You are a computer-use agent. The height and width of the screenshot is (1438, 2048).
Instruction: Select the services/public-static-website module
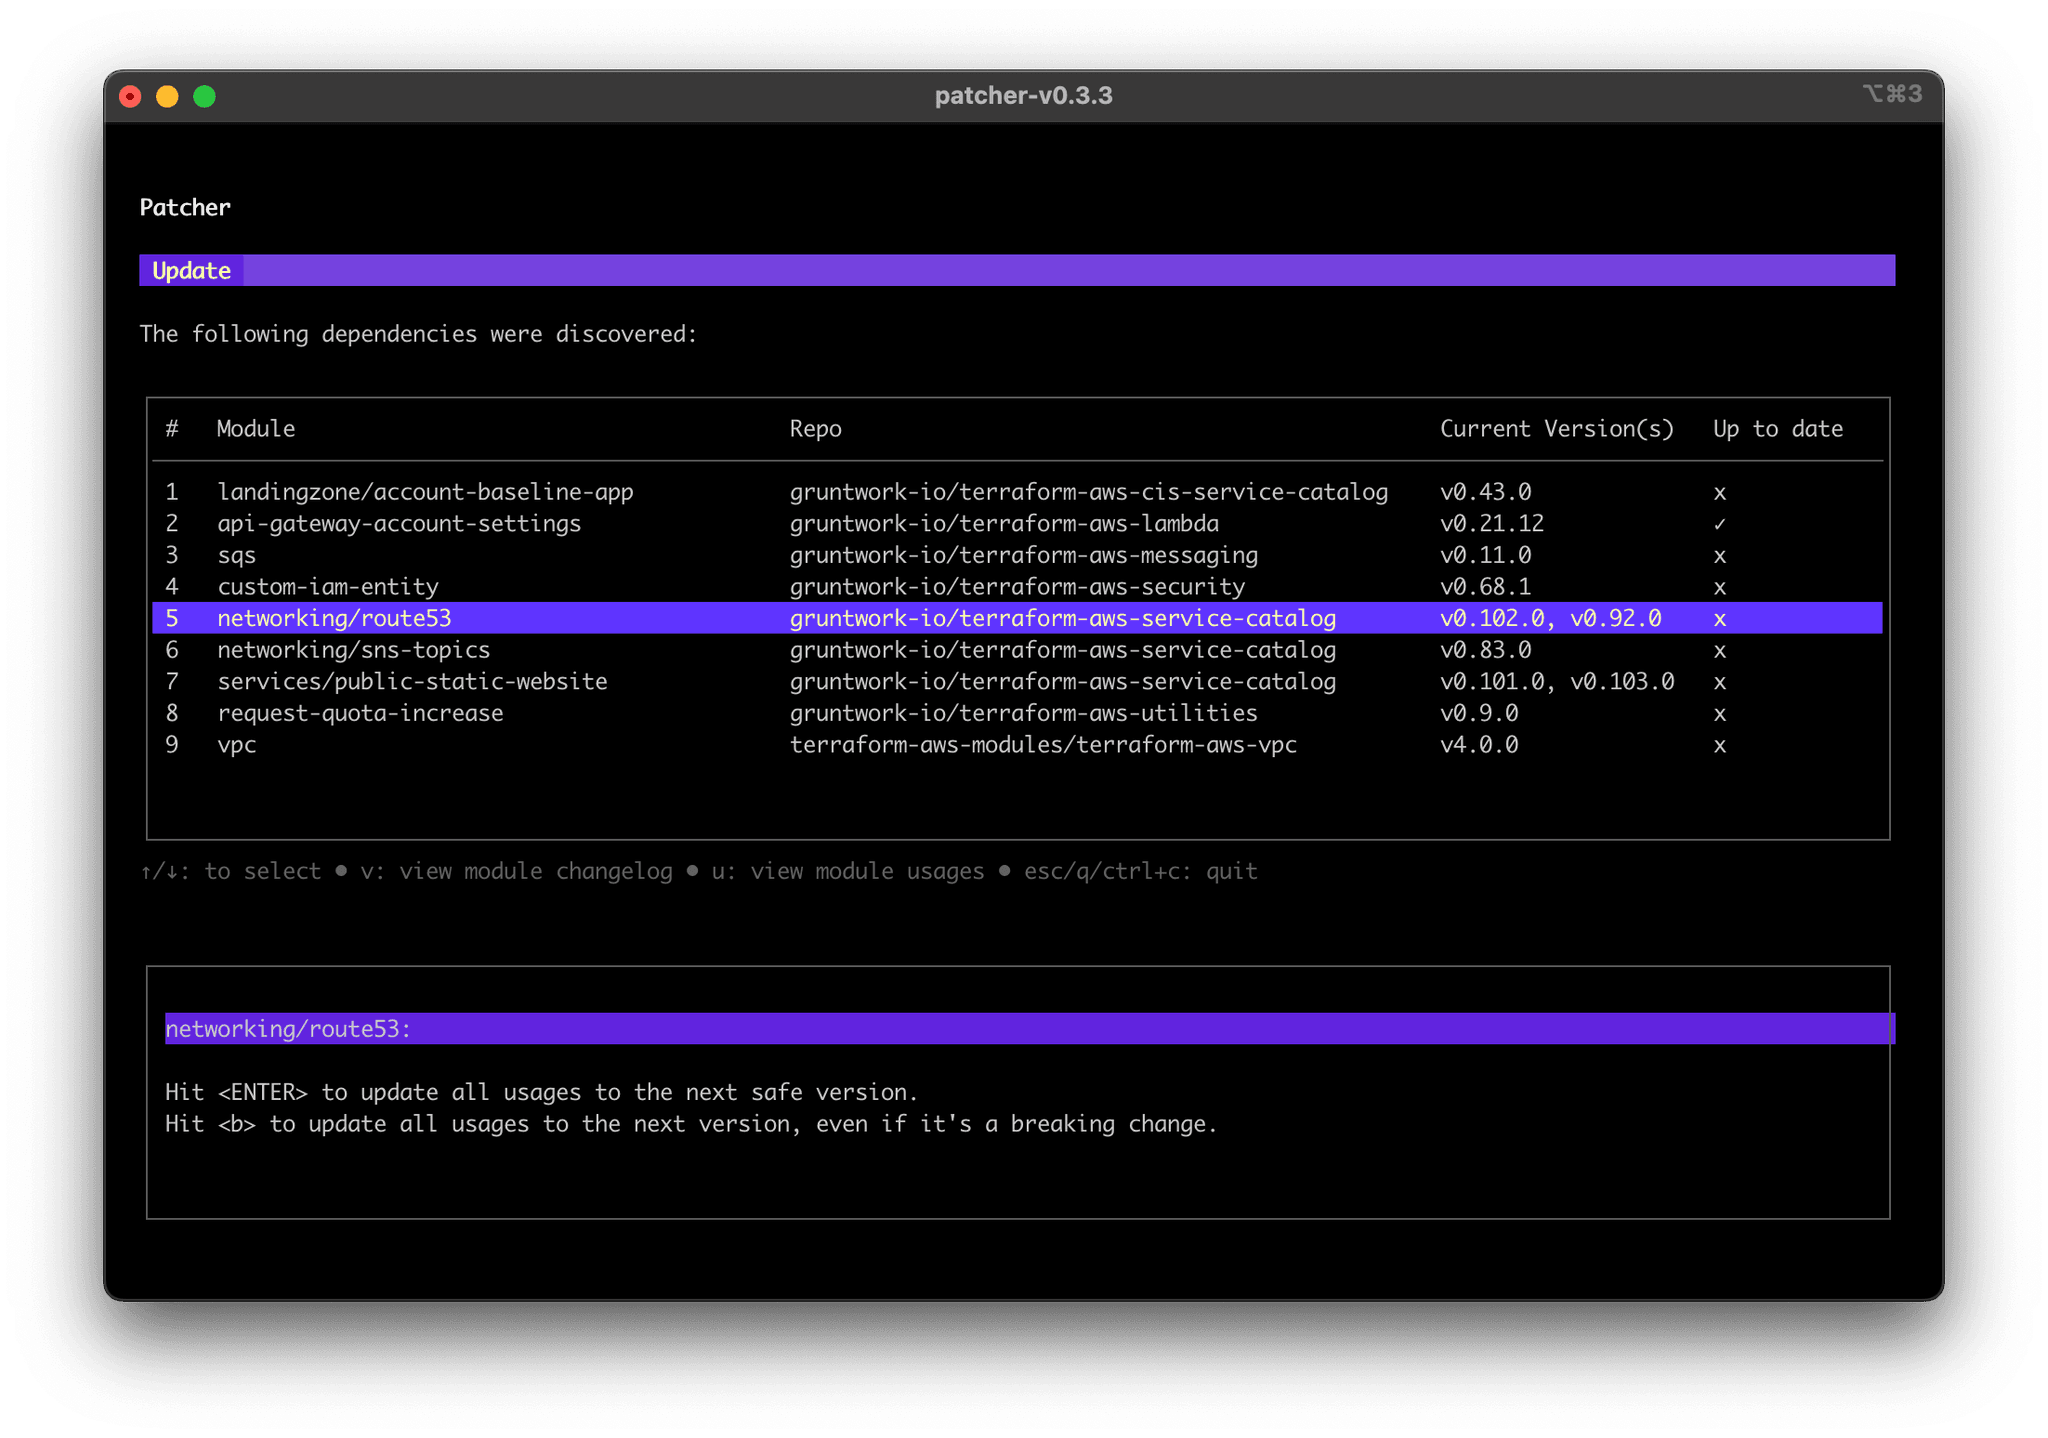(x=412, y=682)
